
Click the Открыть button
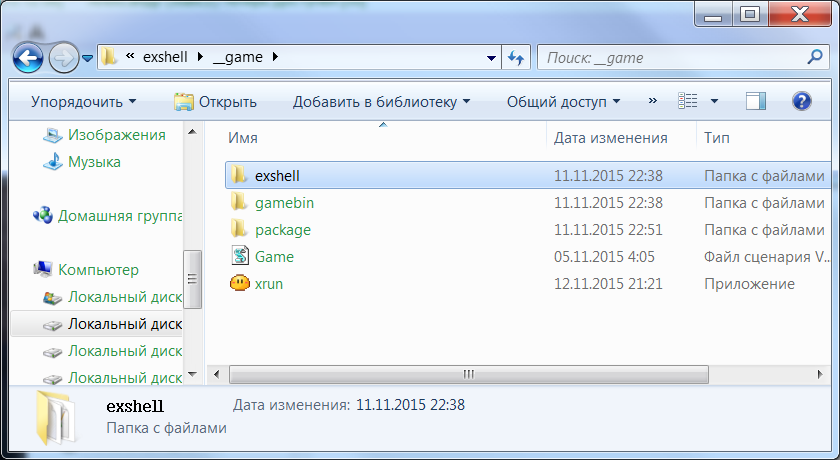[x=216, y=101]
